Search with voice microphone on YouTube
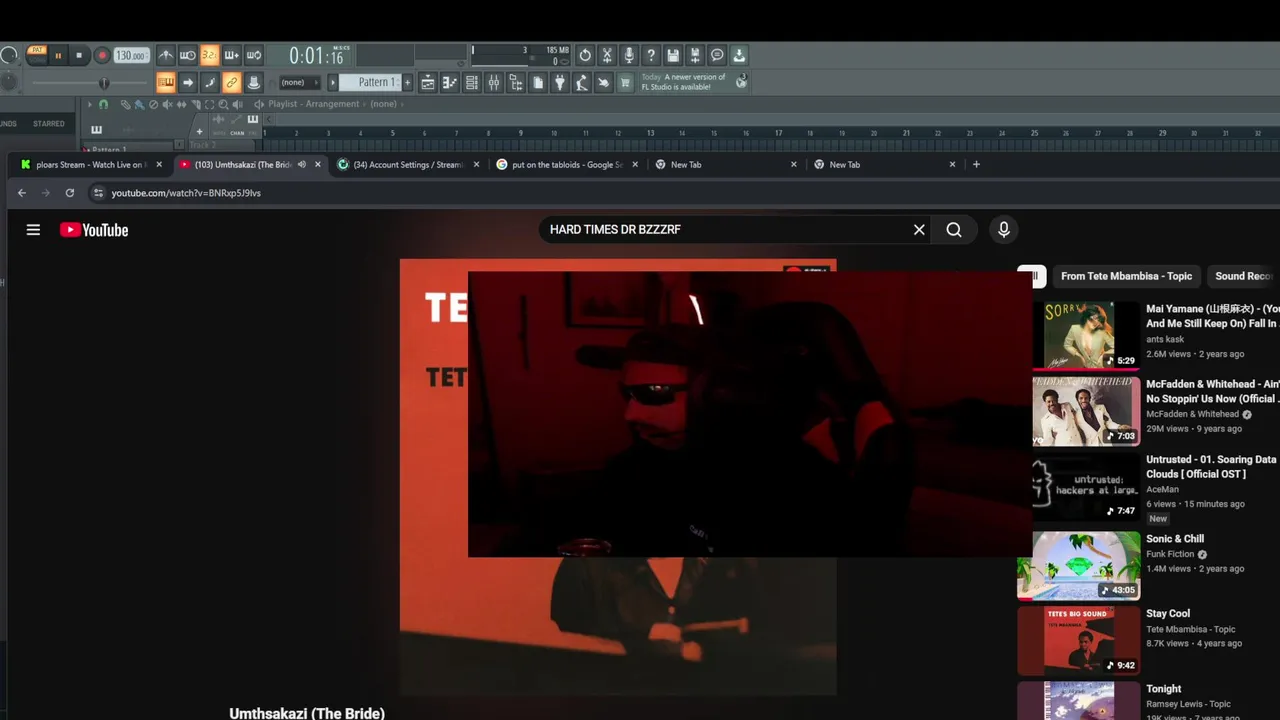The height and width of the screenshot is (720, 1280). pos(1004,230)
